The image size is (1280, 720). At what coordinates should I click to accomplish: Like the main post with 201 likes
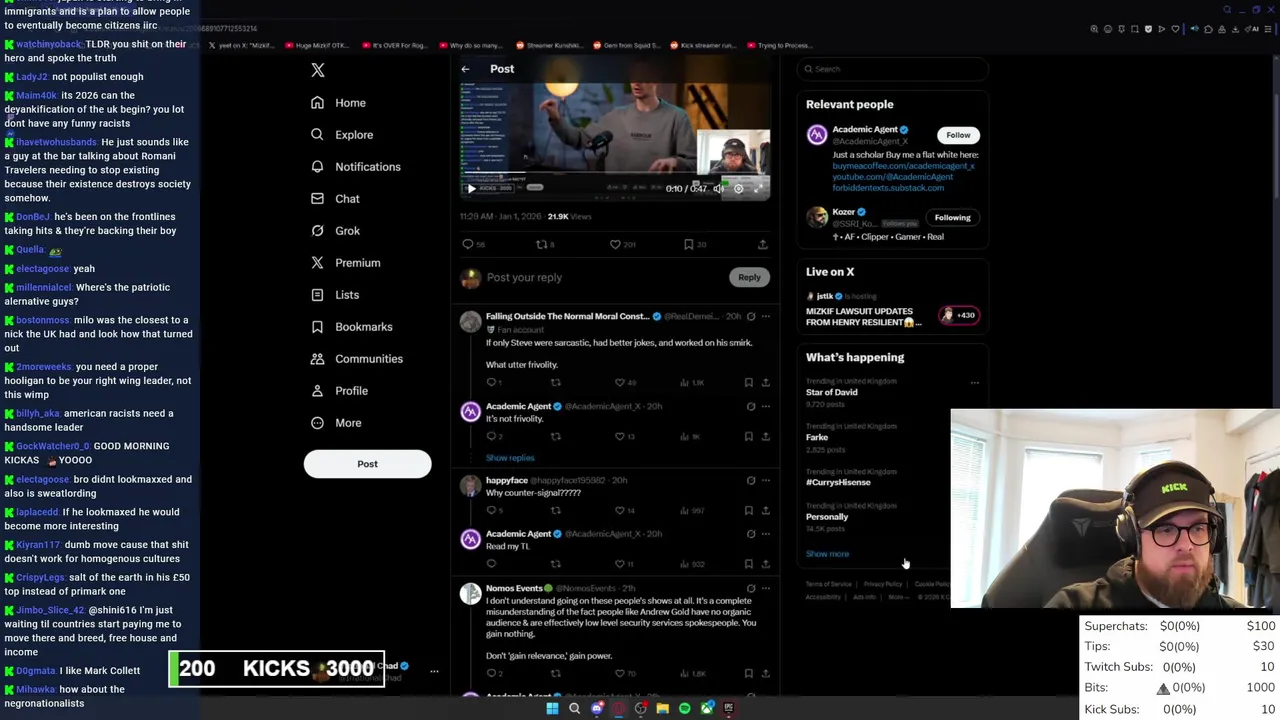point(615,244)
